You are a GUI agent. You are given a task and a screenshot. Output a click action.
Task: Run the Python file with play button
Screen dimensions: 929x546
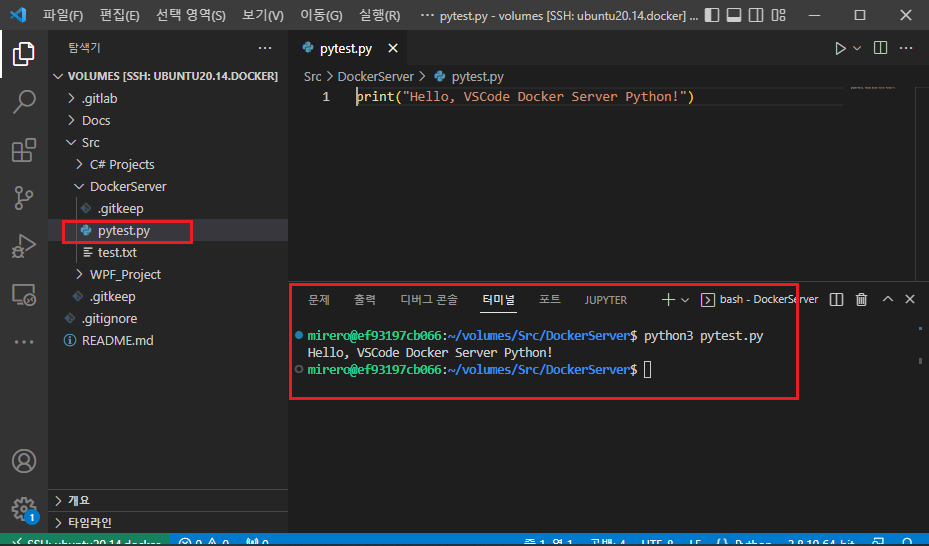[840, 49]
